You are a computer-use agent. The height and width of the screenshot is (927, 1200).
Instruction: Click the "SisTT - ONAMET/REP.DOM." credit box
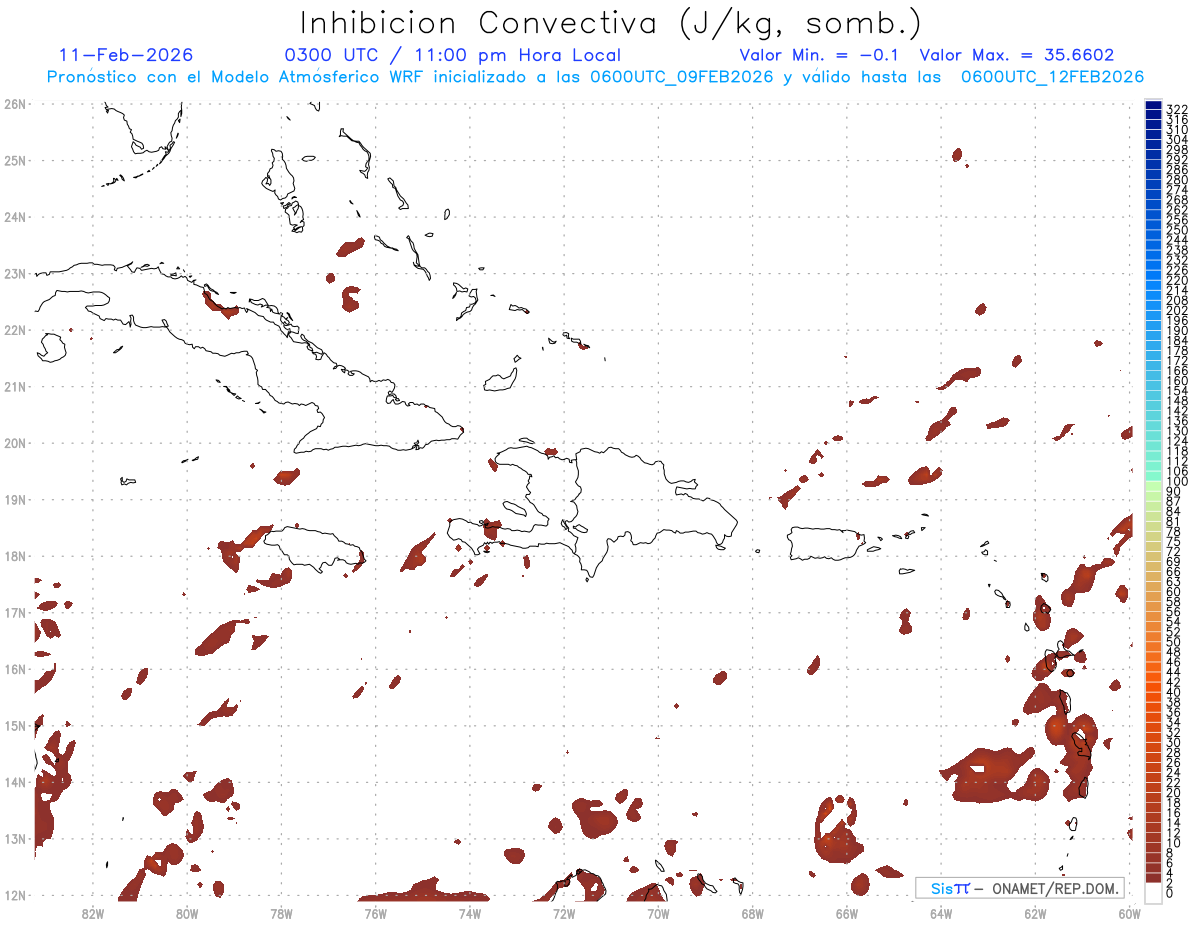[1020, 888]
